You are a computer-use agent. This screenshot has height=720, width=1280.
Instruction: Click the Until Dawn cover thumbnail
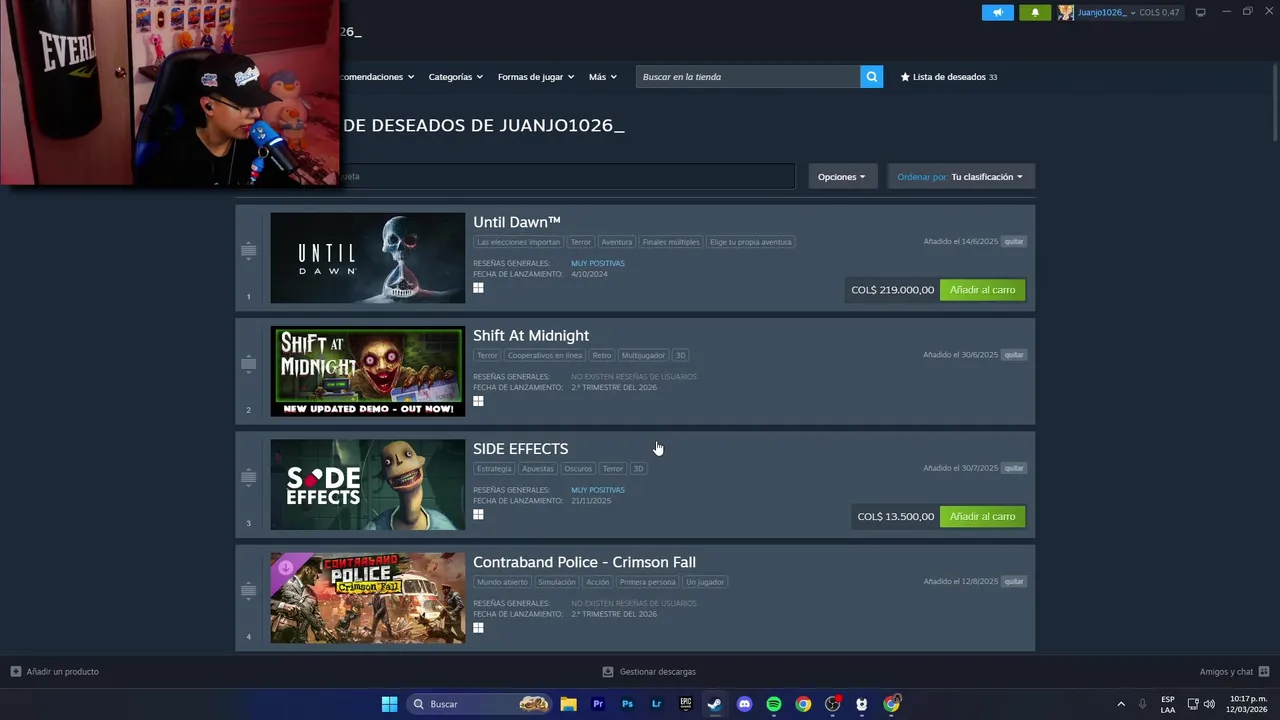[368, 258]
